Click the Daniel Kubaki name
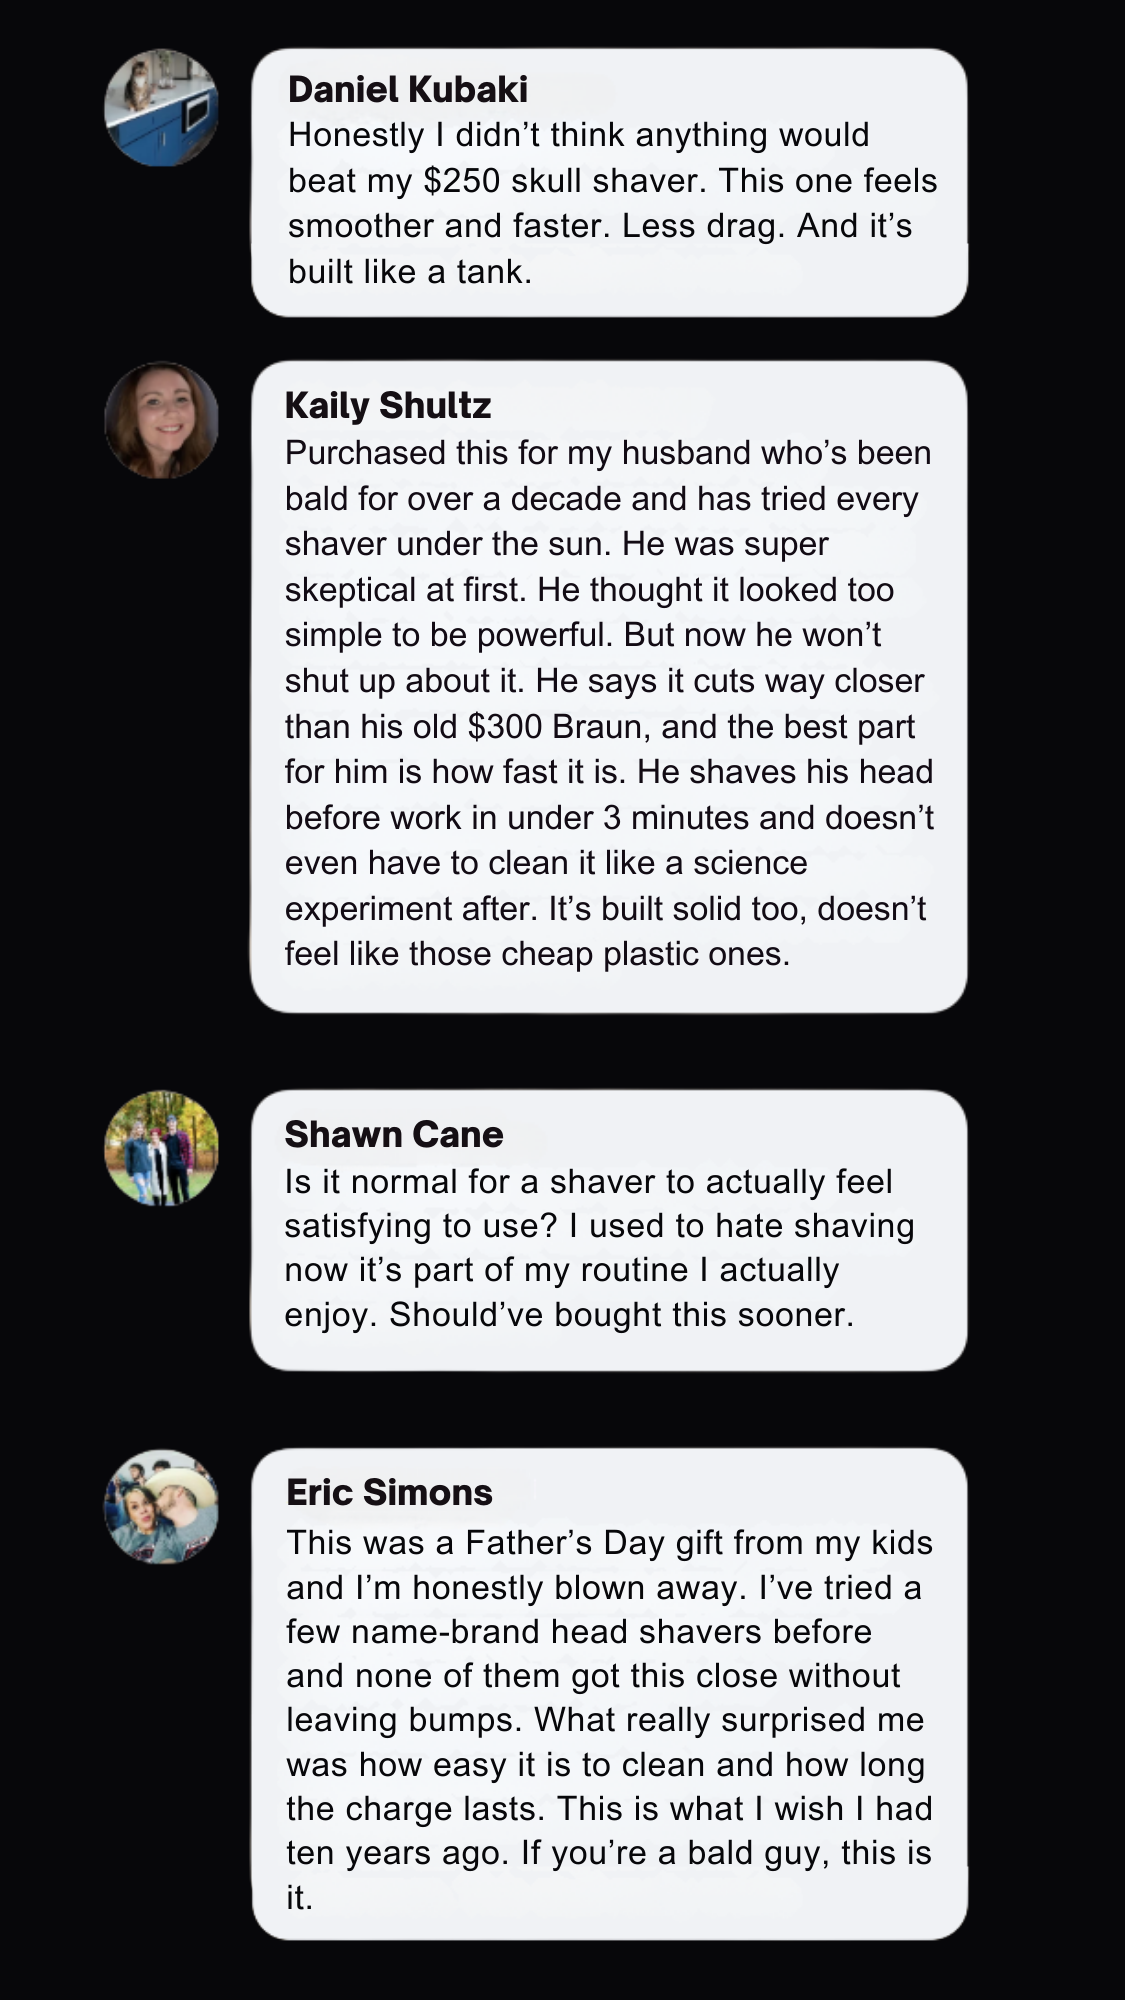 407,90
